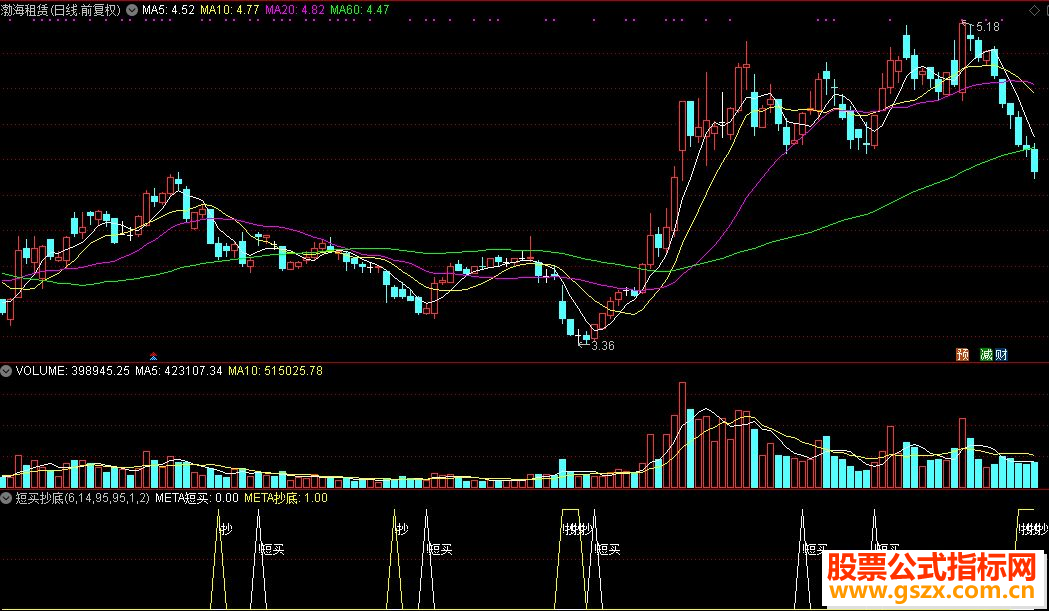Open dropdown arrow next to 渤海租赁 title
Viewport: 1049px width, 611px height.
(x=131, y=10)
